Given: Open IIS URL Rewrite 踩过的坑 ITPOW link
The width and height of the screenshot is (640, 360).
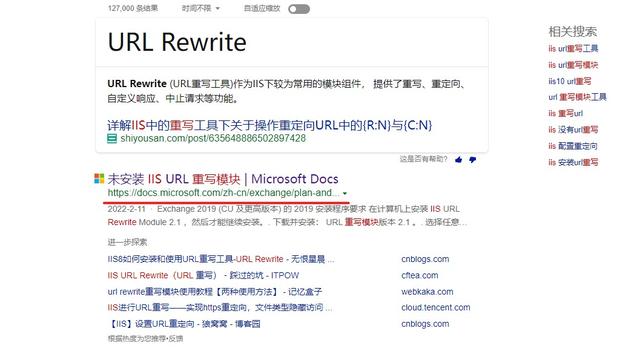Looking at the screenshot, I should pos(203,276).
